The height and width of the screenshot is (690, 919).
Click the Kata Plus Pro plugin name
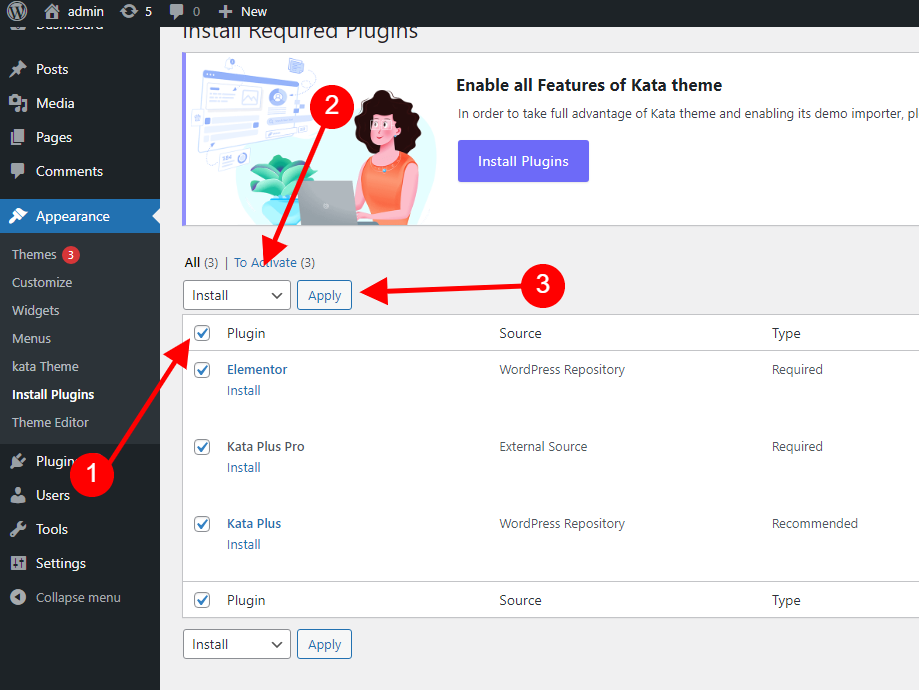266,447
